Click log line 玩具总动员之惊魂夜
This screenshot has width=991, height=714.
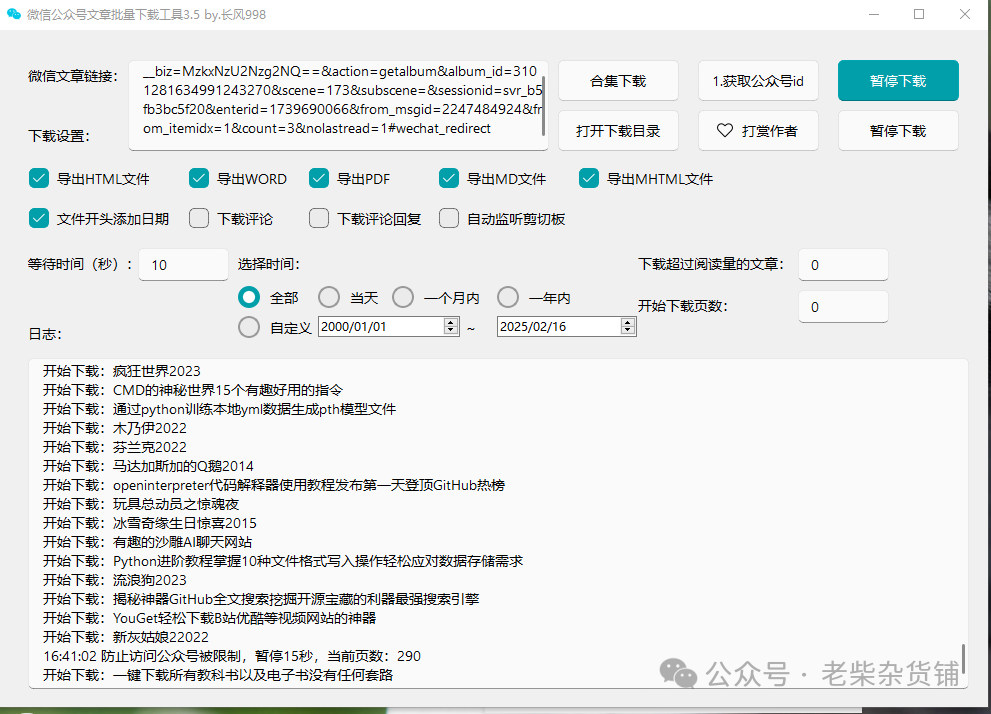click(x=141, y=504)
